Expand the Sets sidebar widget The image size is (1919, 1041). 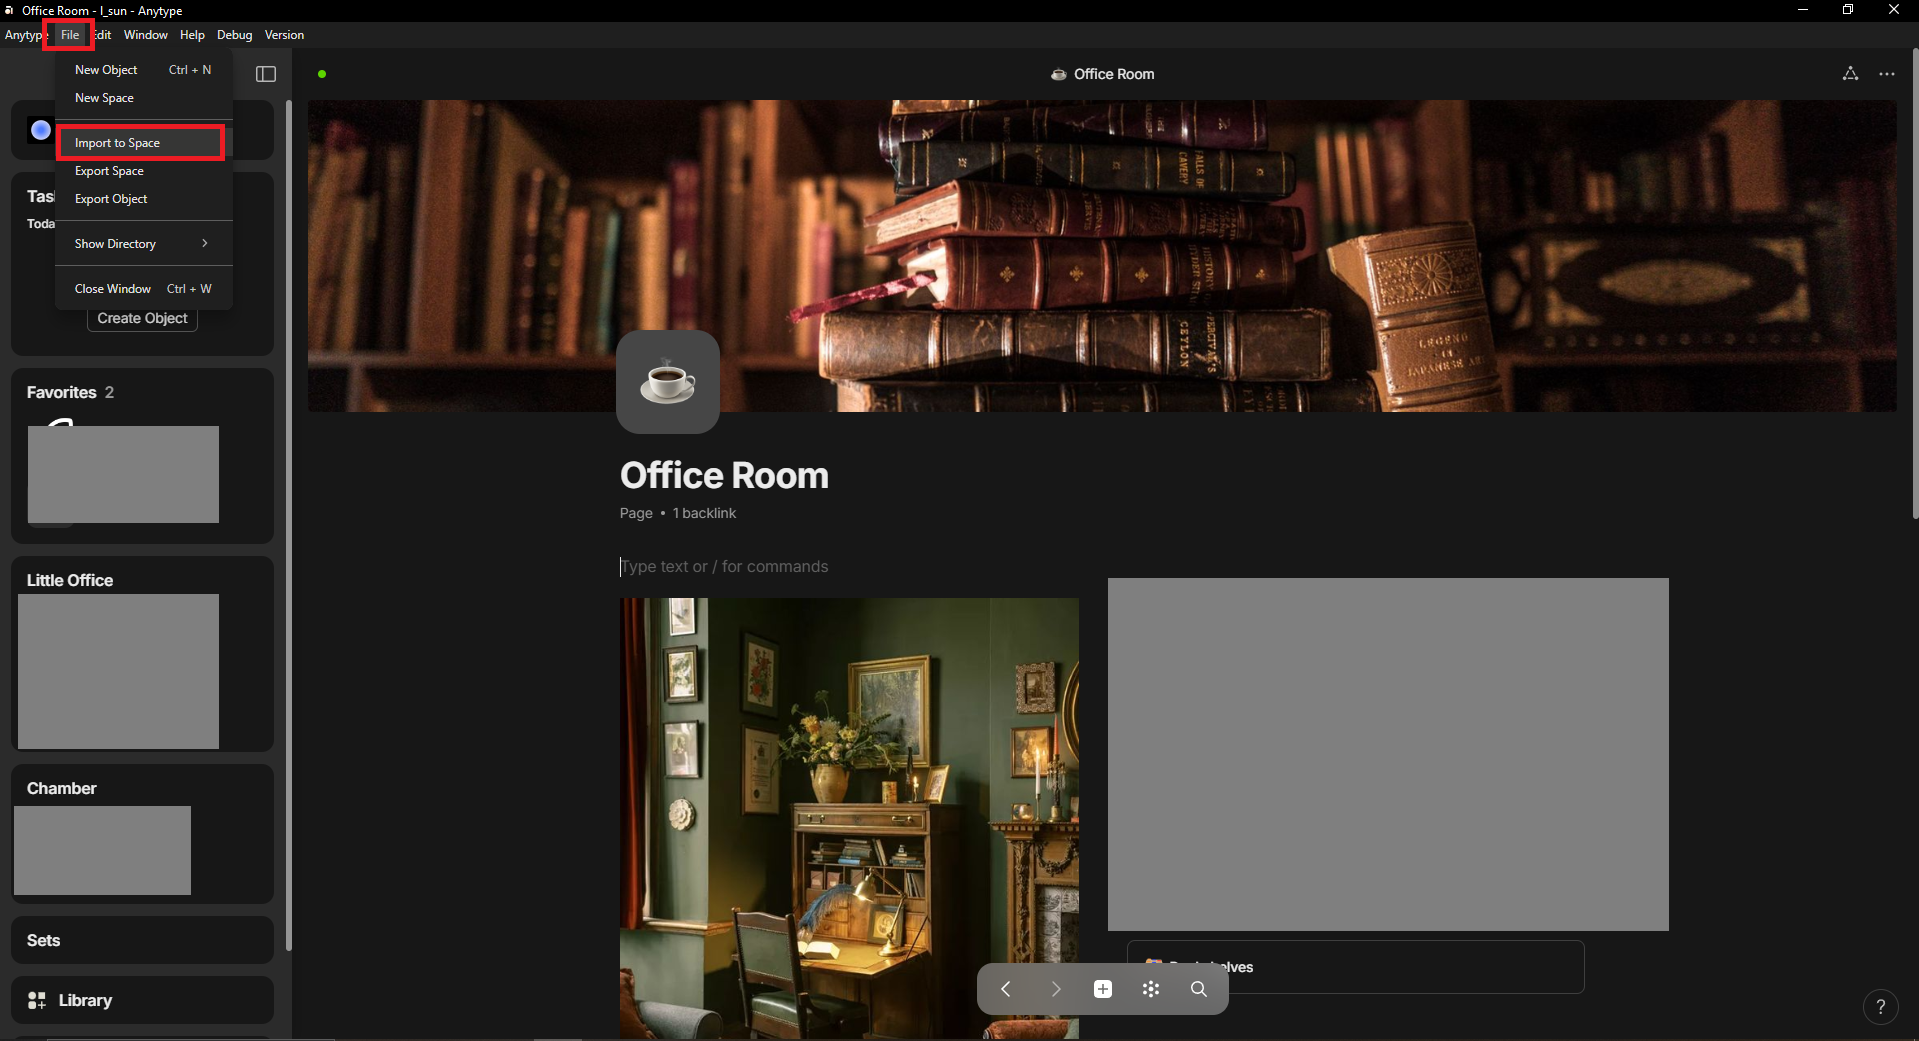pyautogui.click(x=143, y=940)
